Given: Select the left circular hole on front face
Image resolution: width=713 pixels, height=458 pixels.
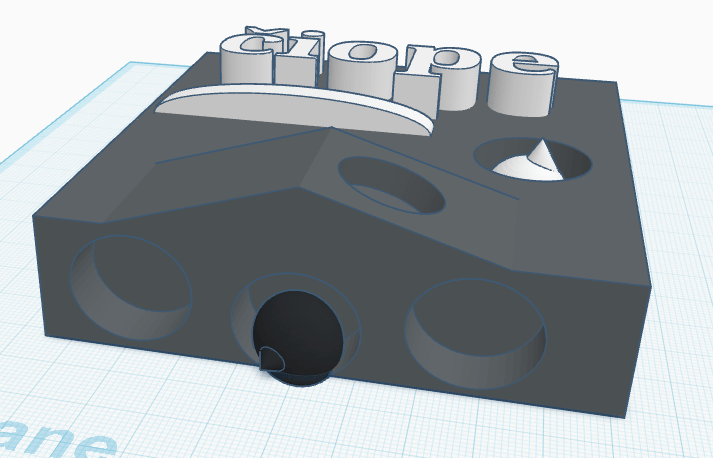Looking at the screenshot, I should coord(130,283).
